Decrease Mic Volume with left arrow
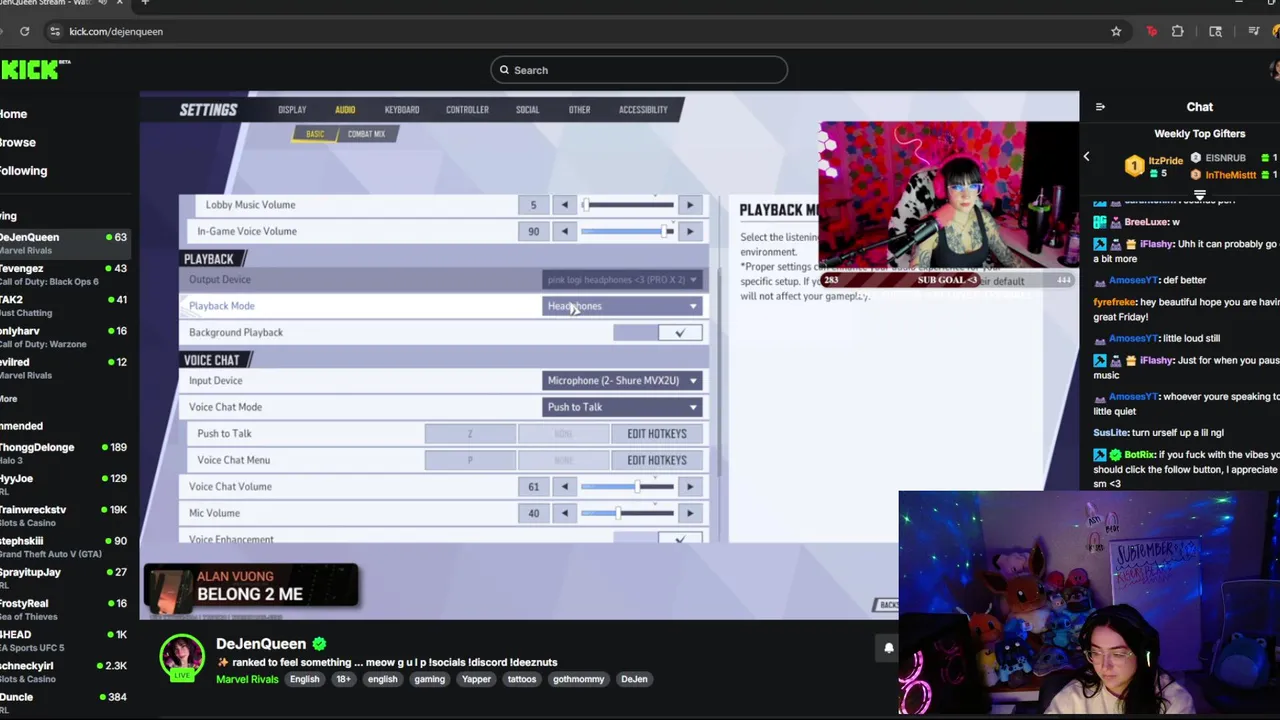This screenshot has width=1280, height=720. (x=564, y=513)
